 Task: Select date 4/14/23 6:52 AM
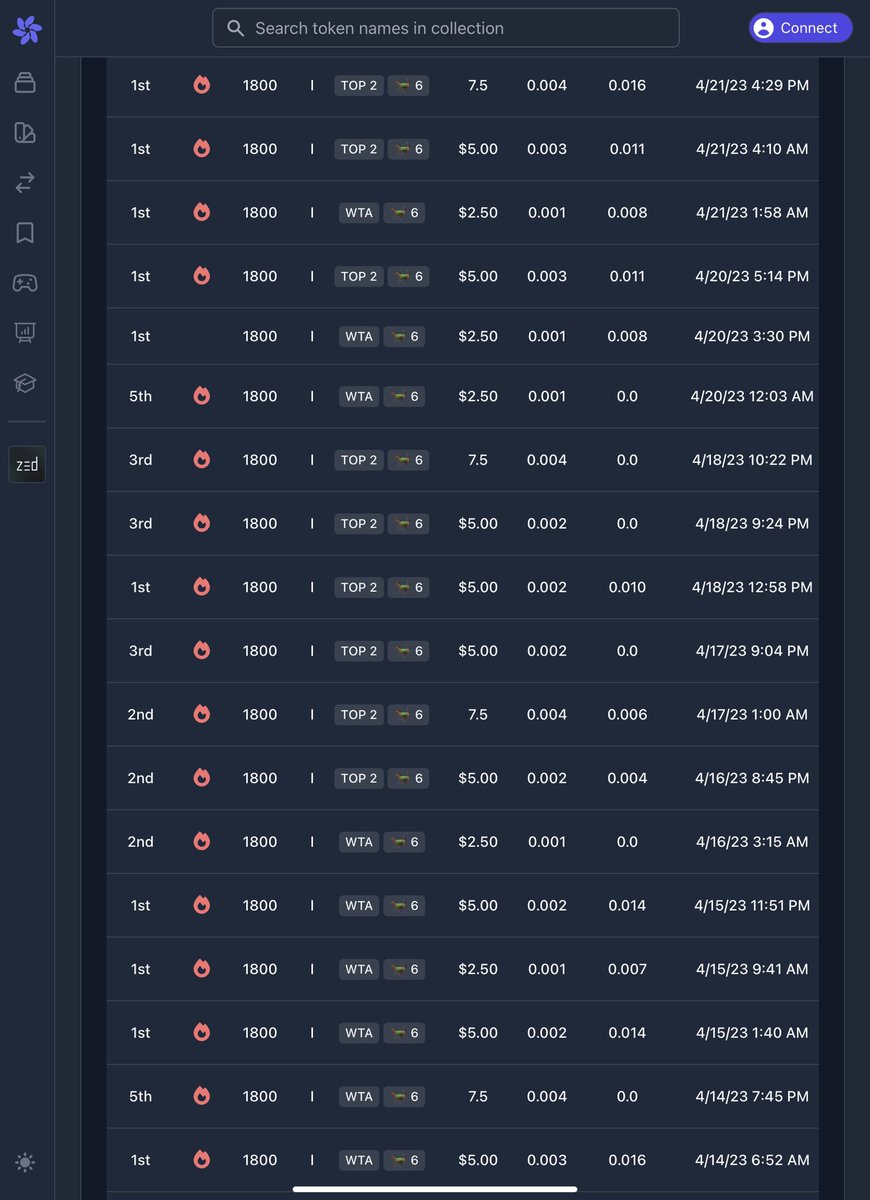(x=752, y=1160)
